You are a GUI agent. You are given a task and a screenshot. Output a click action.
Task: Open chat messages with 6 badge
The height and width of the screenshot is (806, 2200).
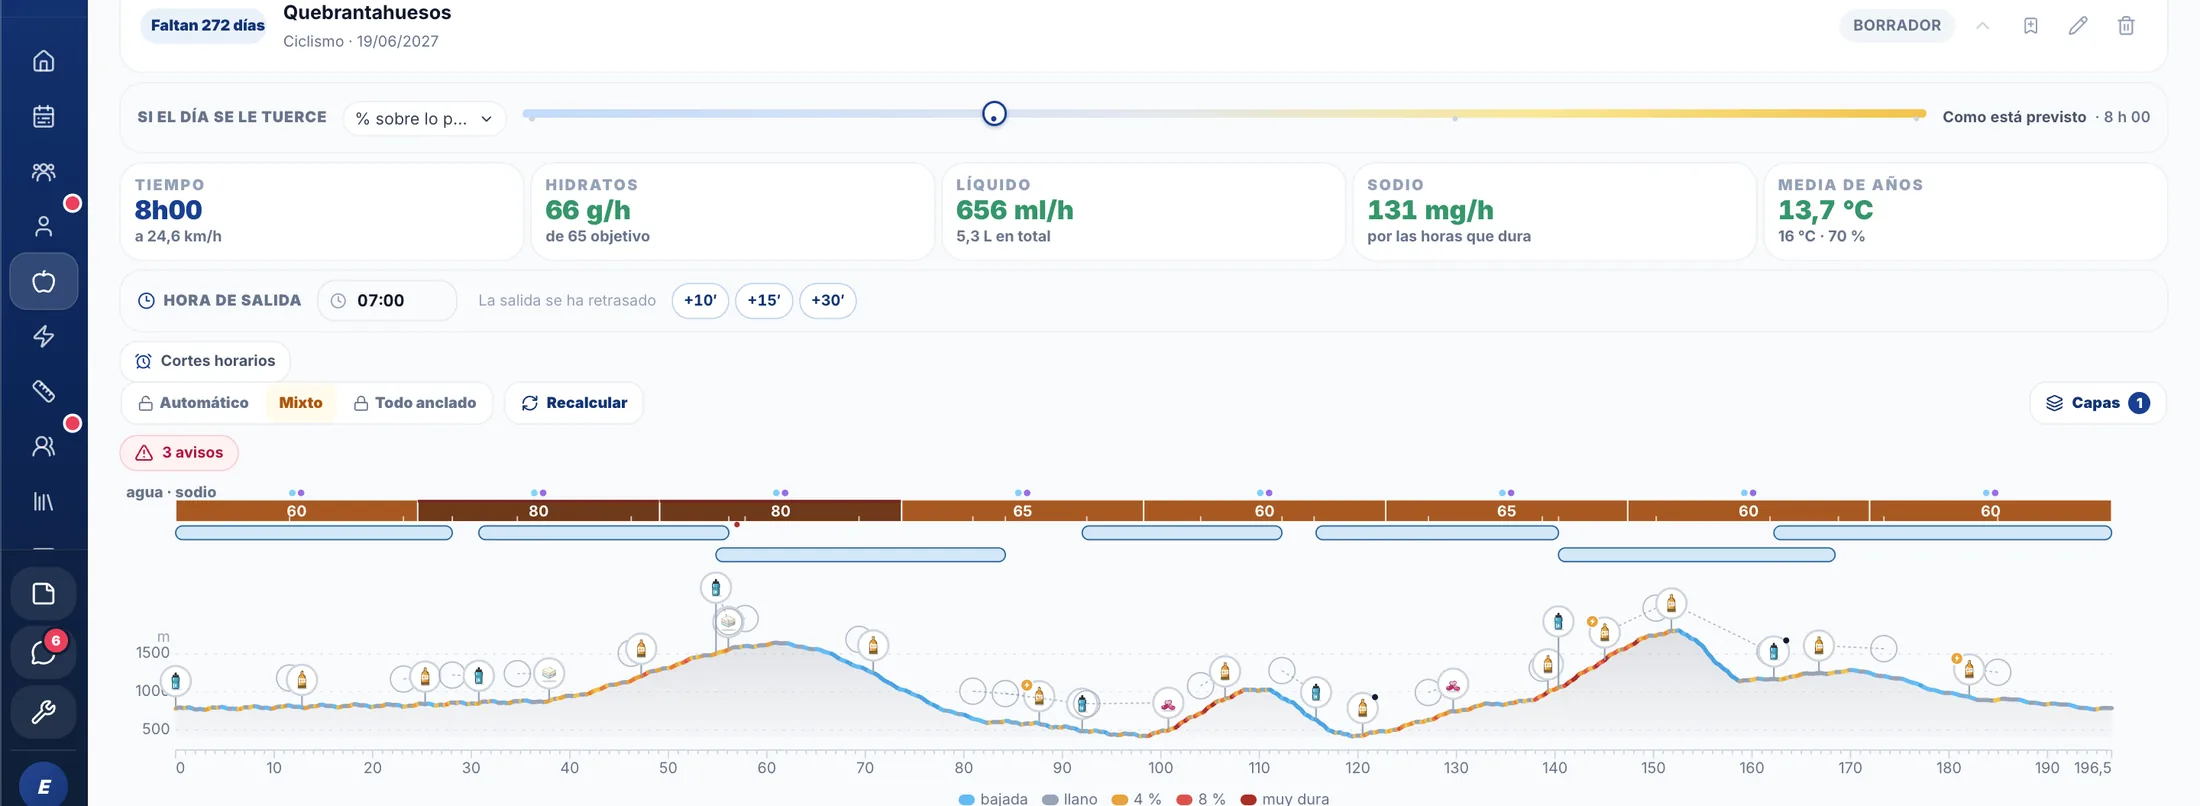coord(44,653)
